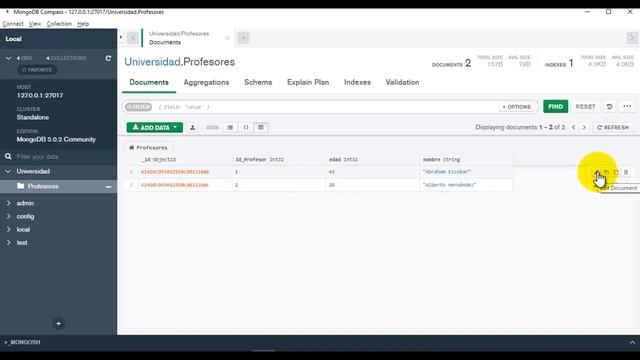Click the FILTER pill label
640x360 pixels.
click(138, 107)
